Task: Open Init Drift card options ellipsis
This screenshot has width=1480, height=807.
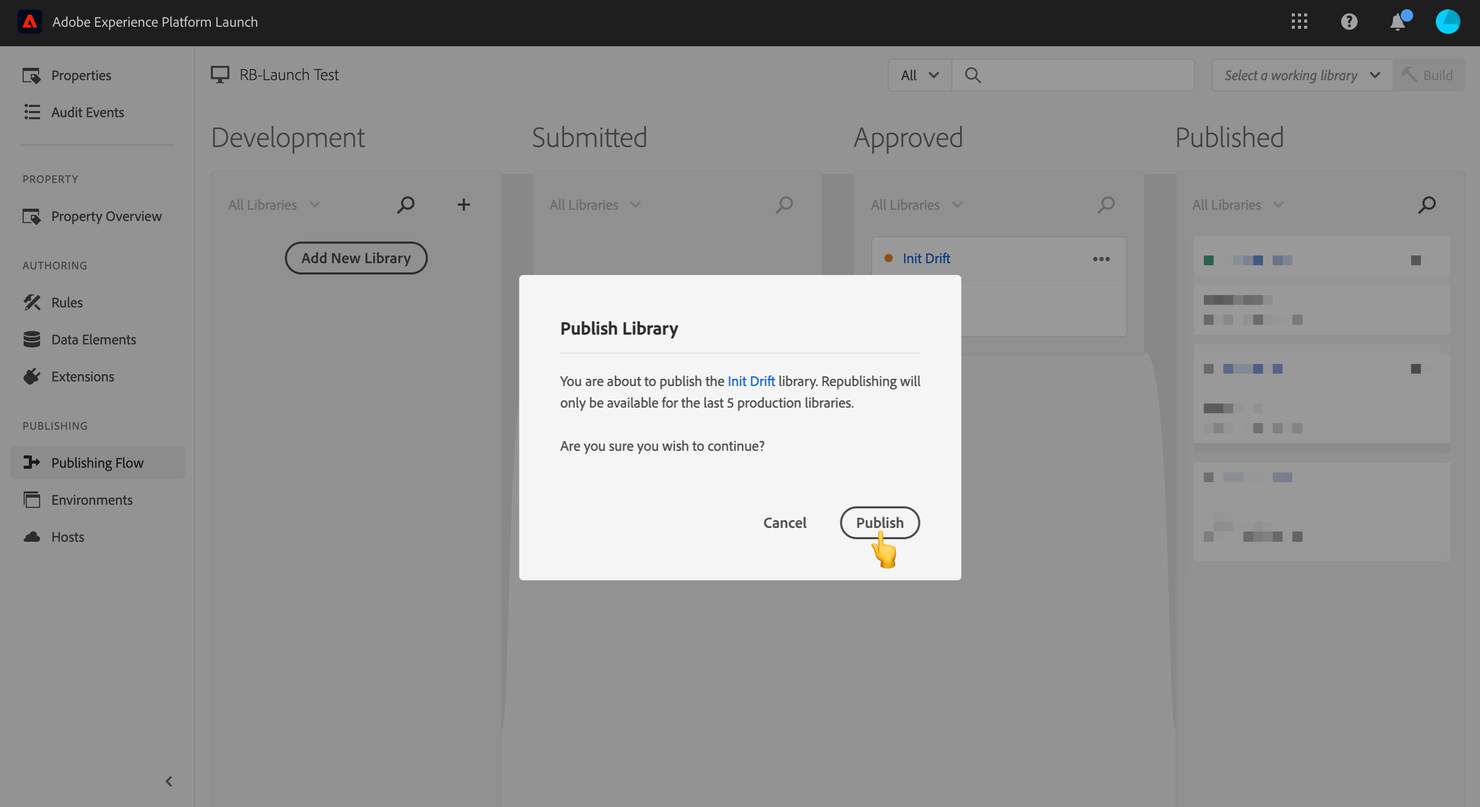Action: [1101, 258]
